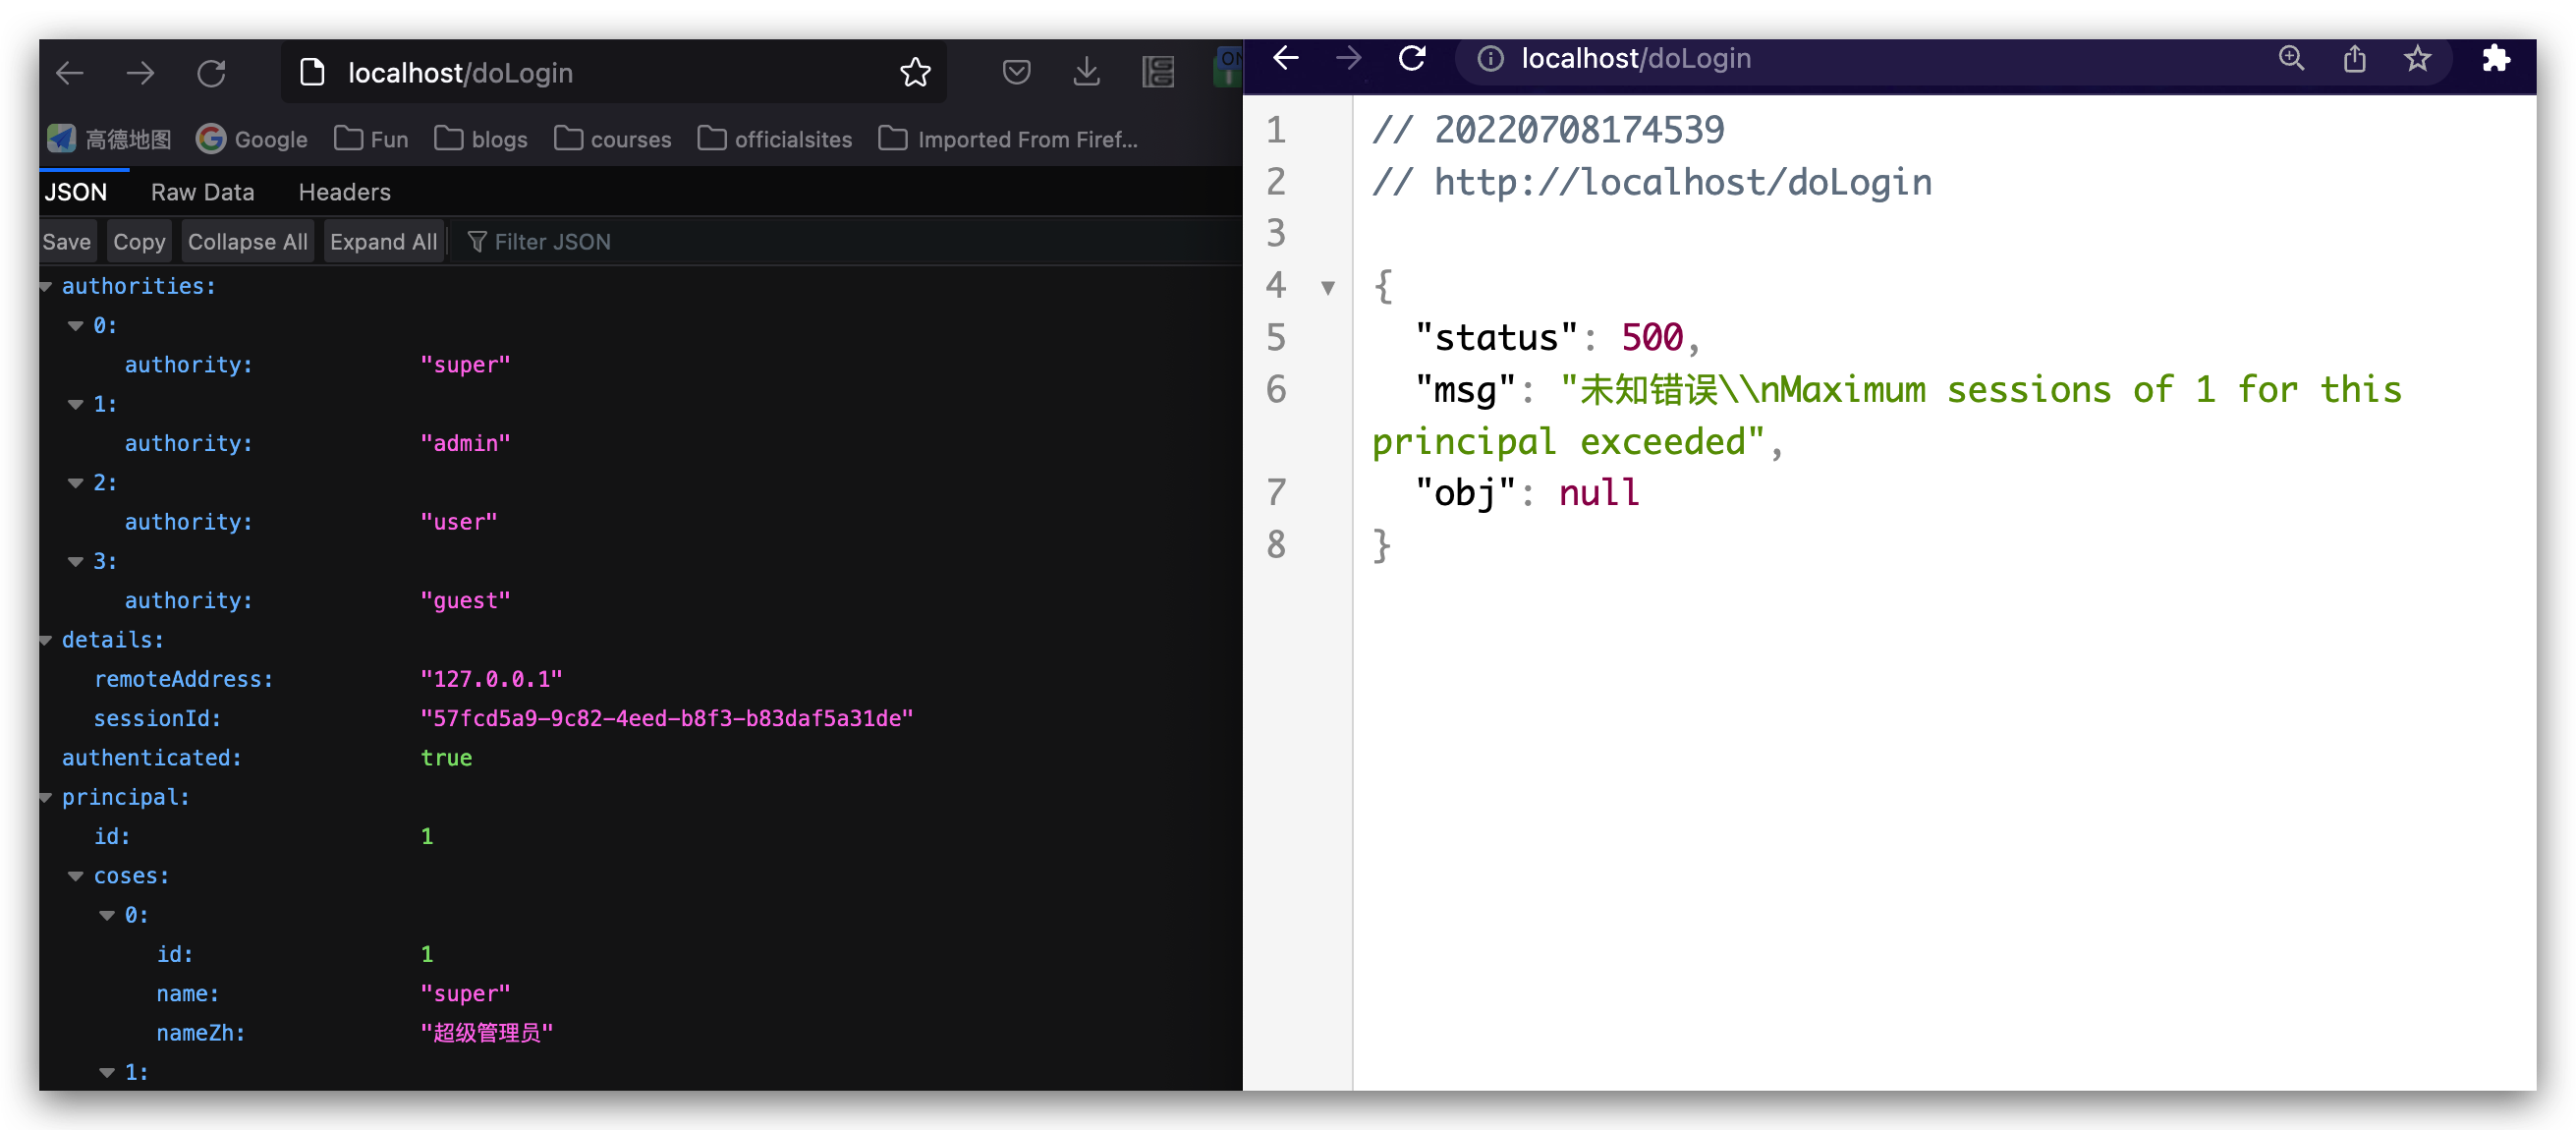The image size is (2576, 1130).
Task: Open the Imported From Firefox folder
Action: point(1008,139)
